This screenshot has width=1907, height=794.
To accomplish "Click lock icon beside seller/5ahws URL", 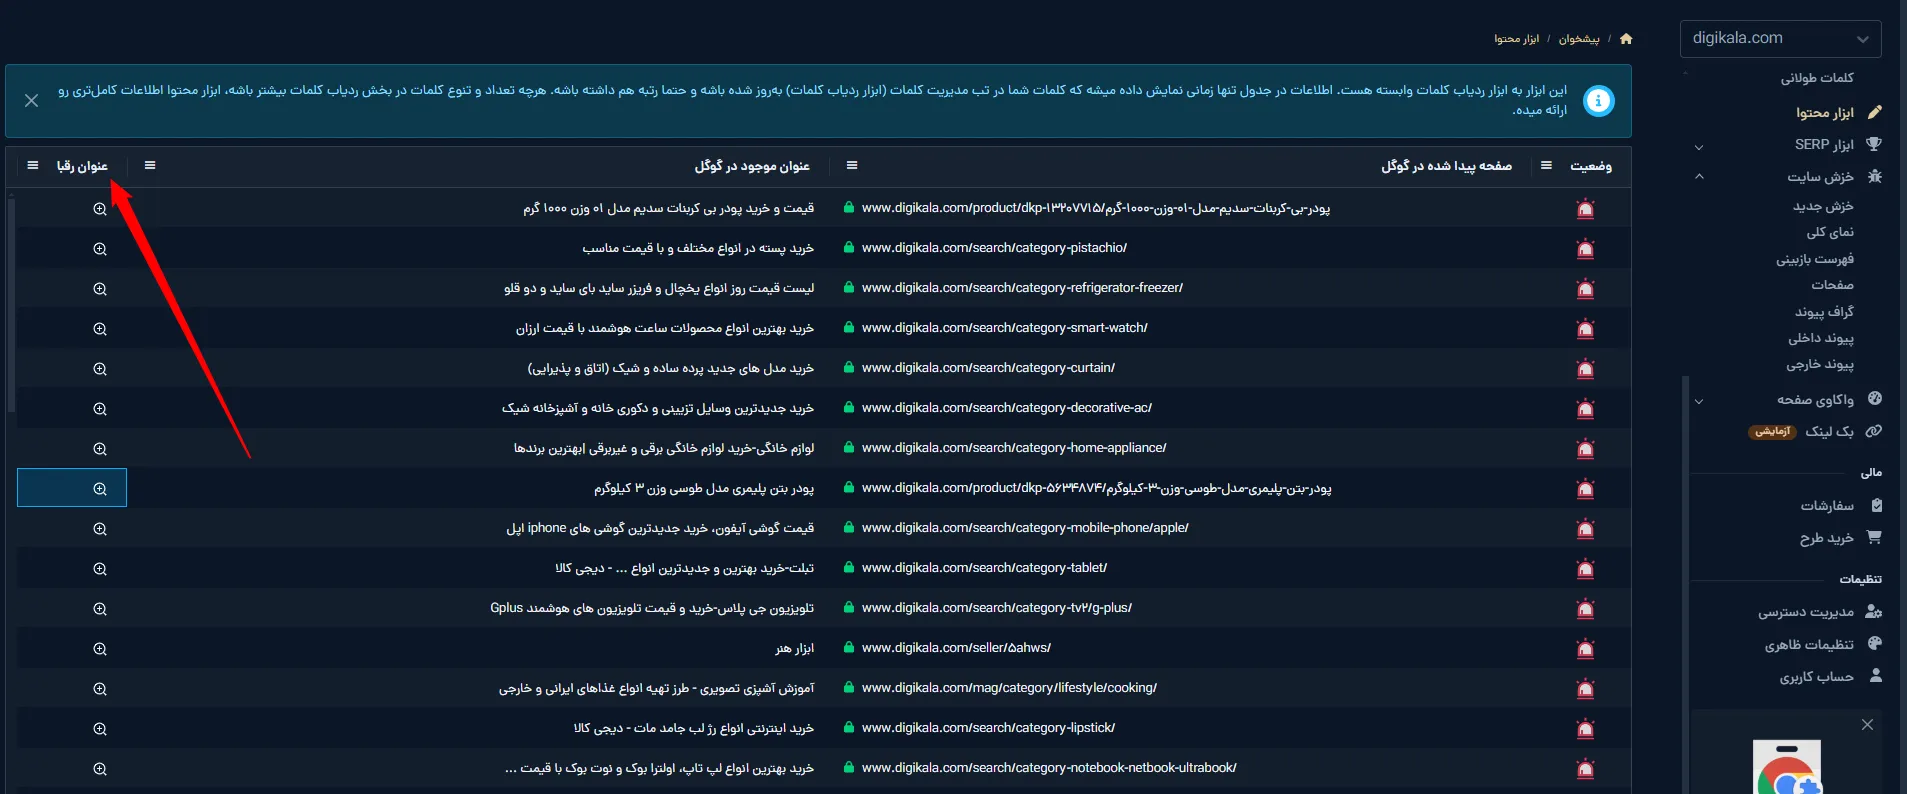I will pos(849,648).
